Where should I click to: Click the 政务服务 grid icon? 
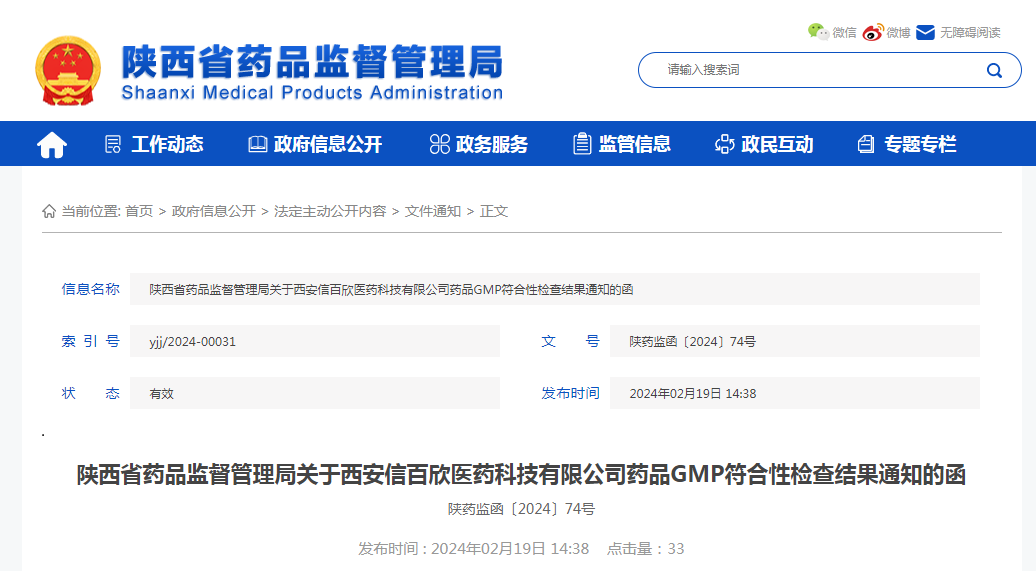click(439, 144)
